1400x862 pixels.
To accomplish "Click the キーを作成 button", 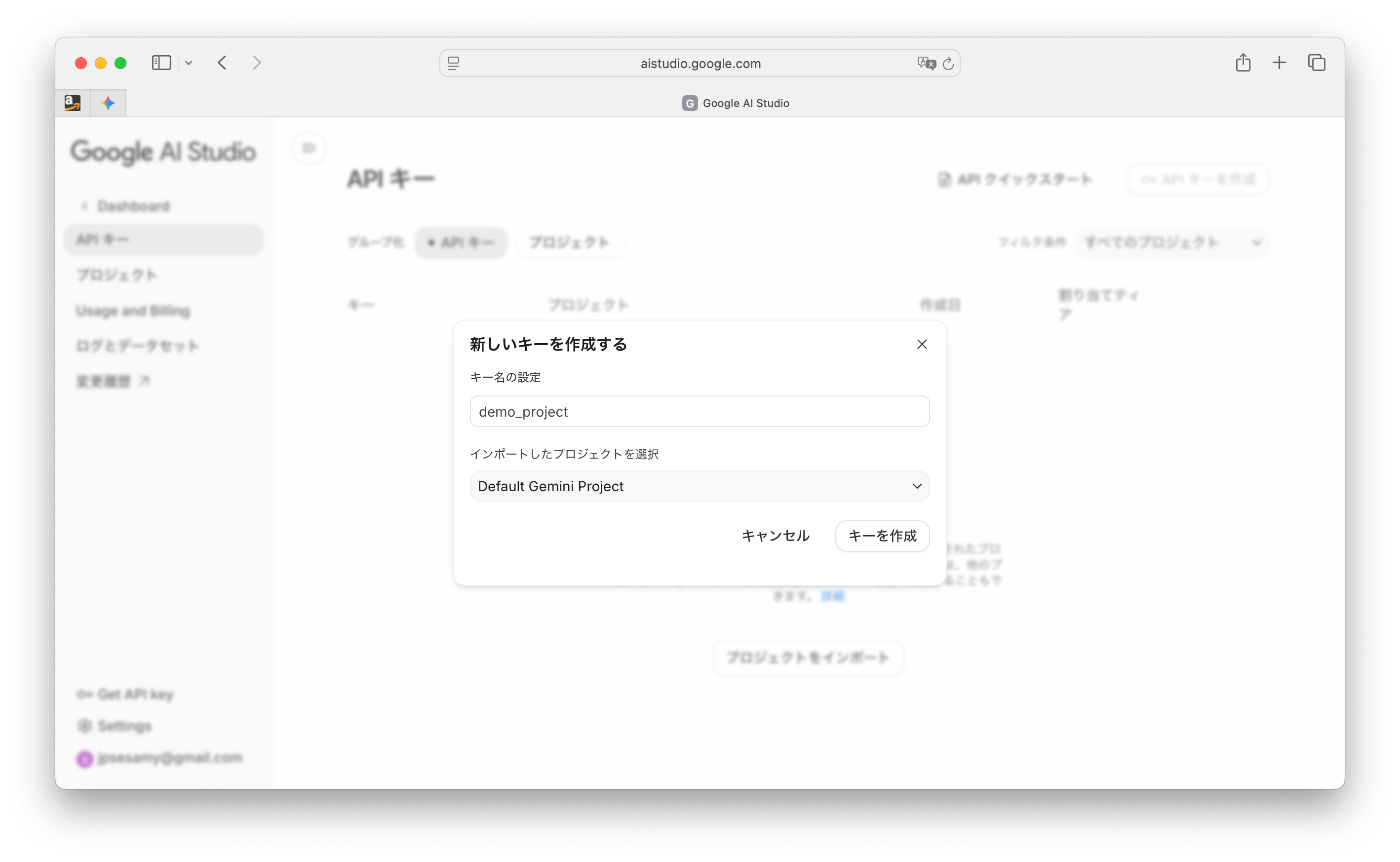I will click(x=882, y=536).
